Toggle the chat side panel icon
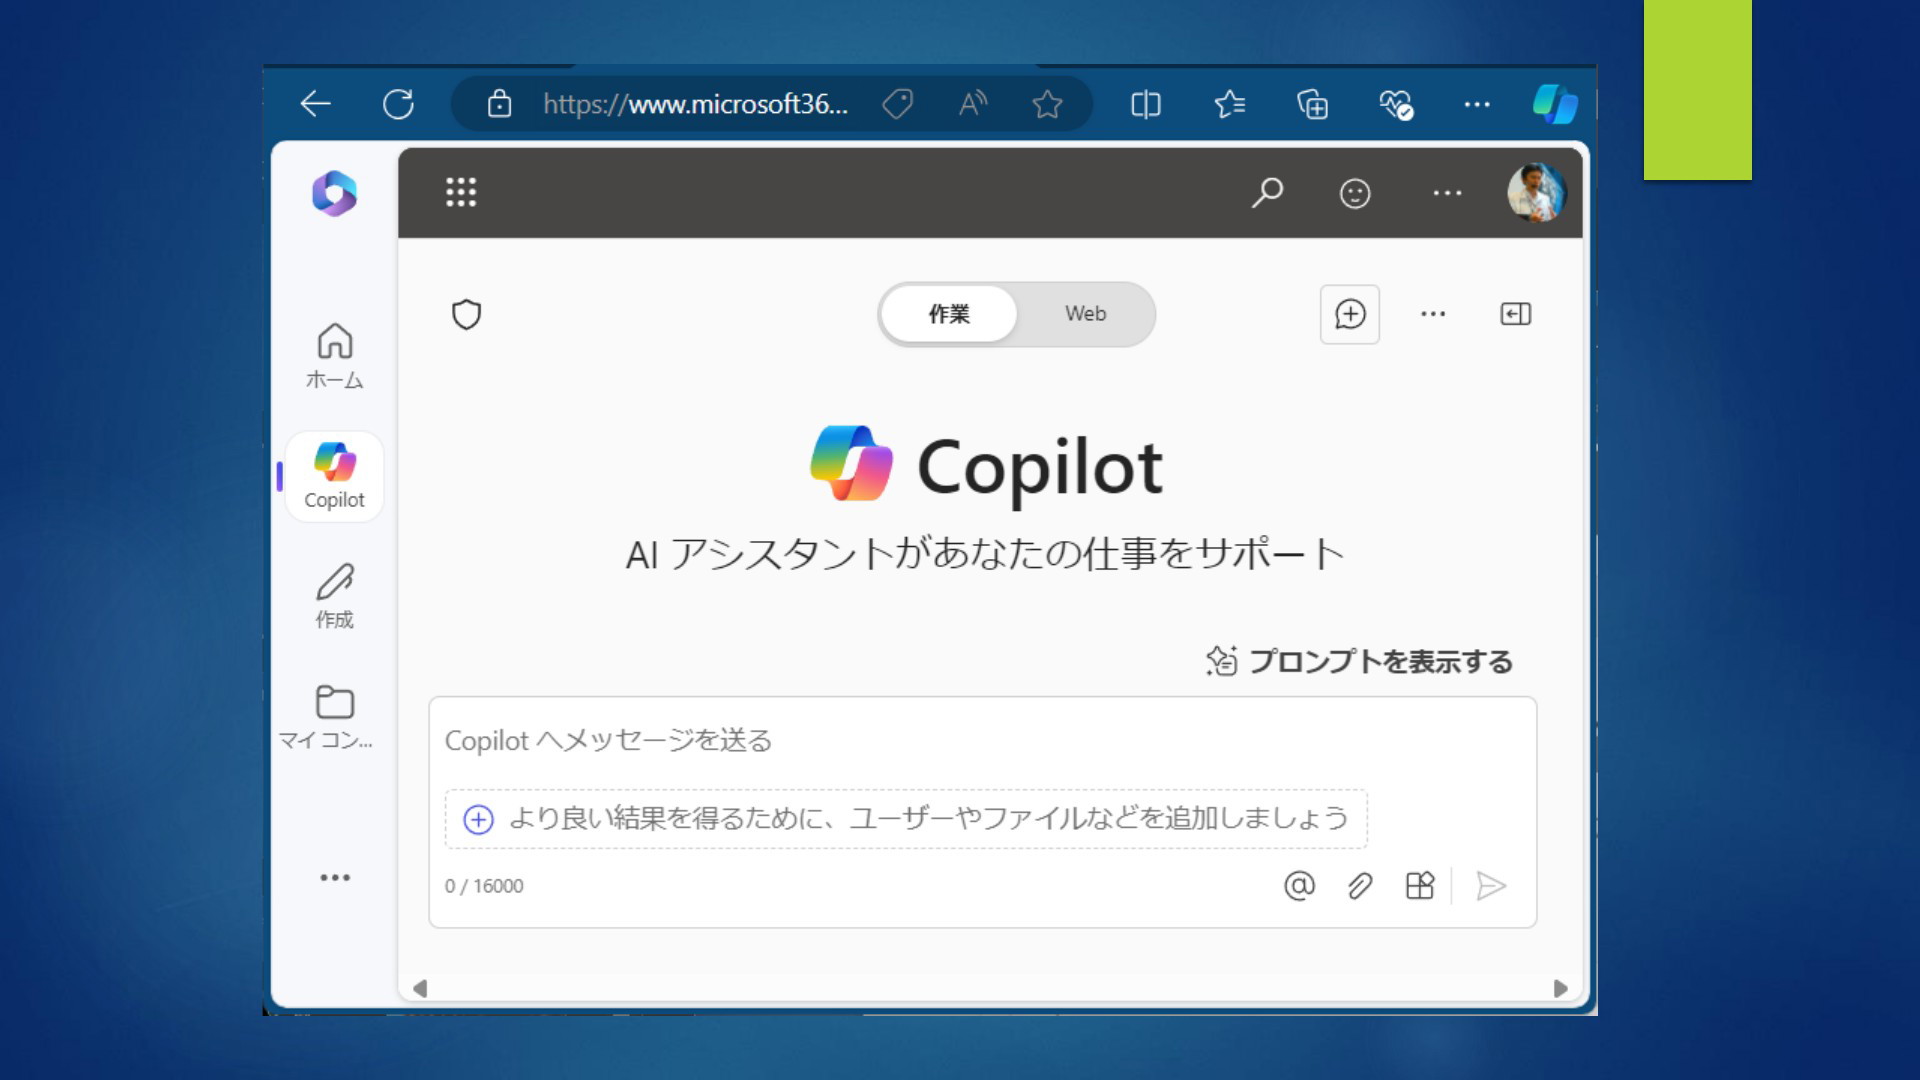1920x1080 pixels. click(1516, 314)
